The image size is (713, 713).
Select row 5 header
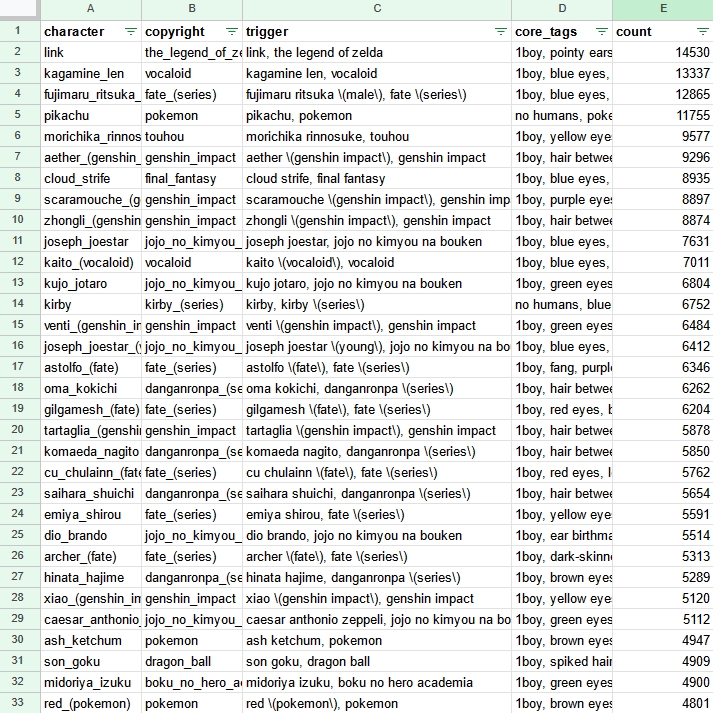[20, 116]
